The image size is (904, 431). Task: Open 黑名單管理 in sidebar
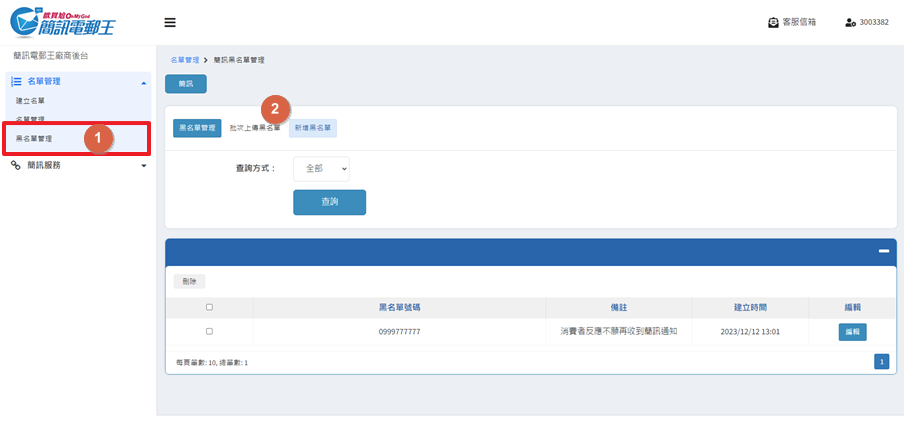click(34, 138)
